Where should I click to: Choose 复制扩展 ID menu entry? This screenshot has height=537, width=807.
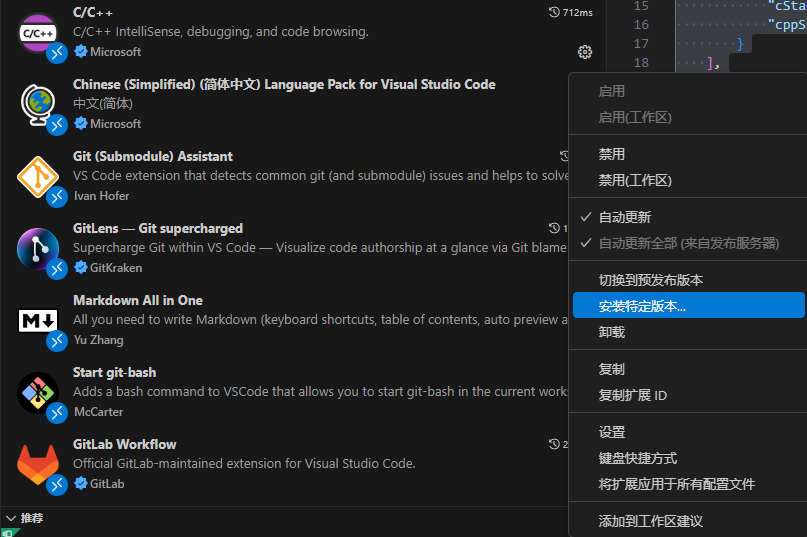coord(688,395)
